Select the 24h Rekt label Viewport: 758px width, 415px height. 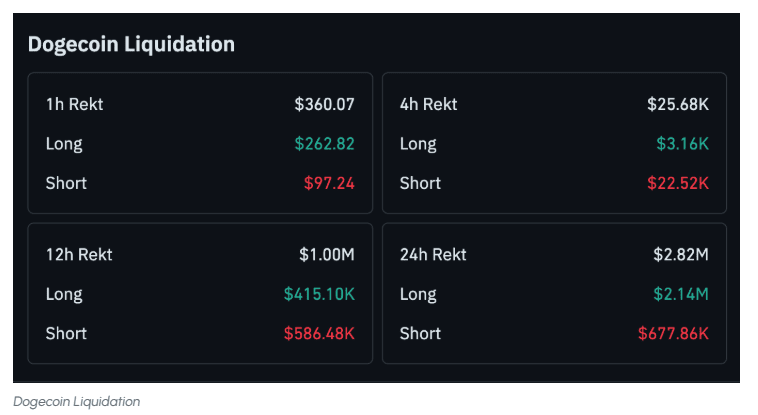coord(433,254)
